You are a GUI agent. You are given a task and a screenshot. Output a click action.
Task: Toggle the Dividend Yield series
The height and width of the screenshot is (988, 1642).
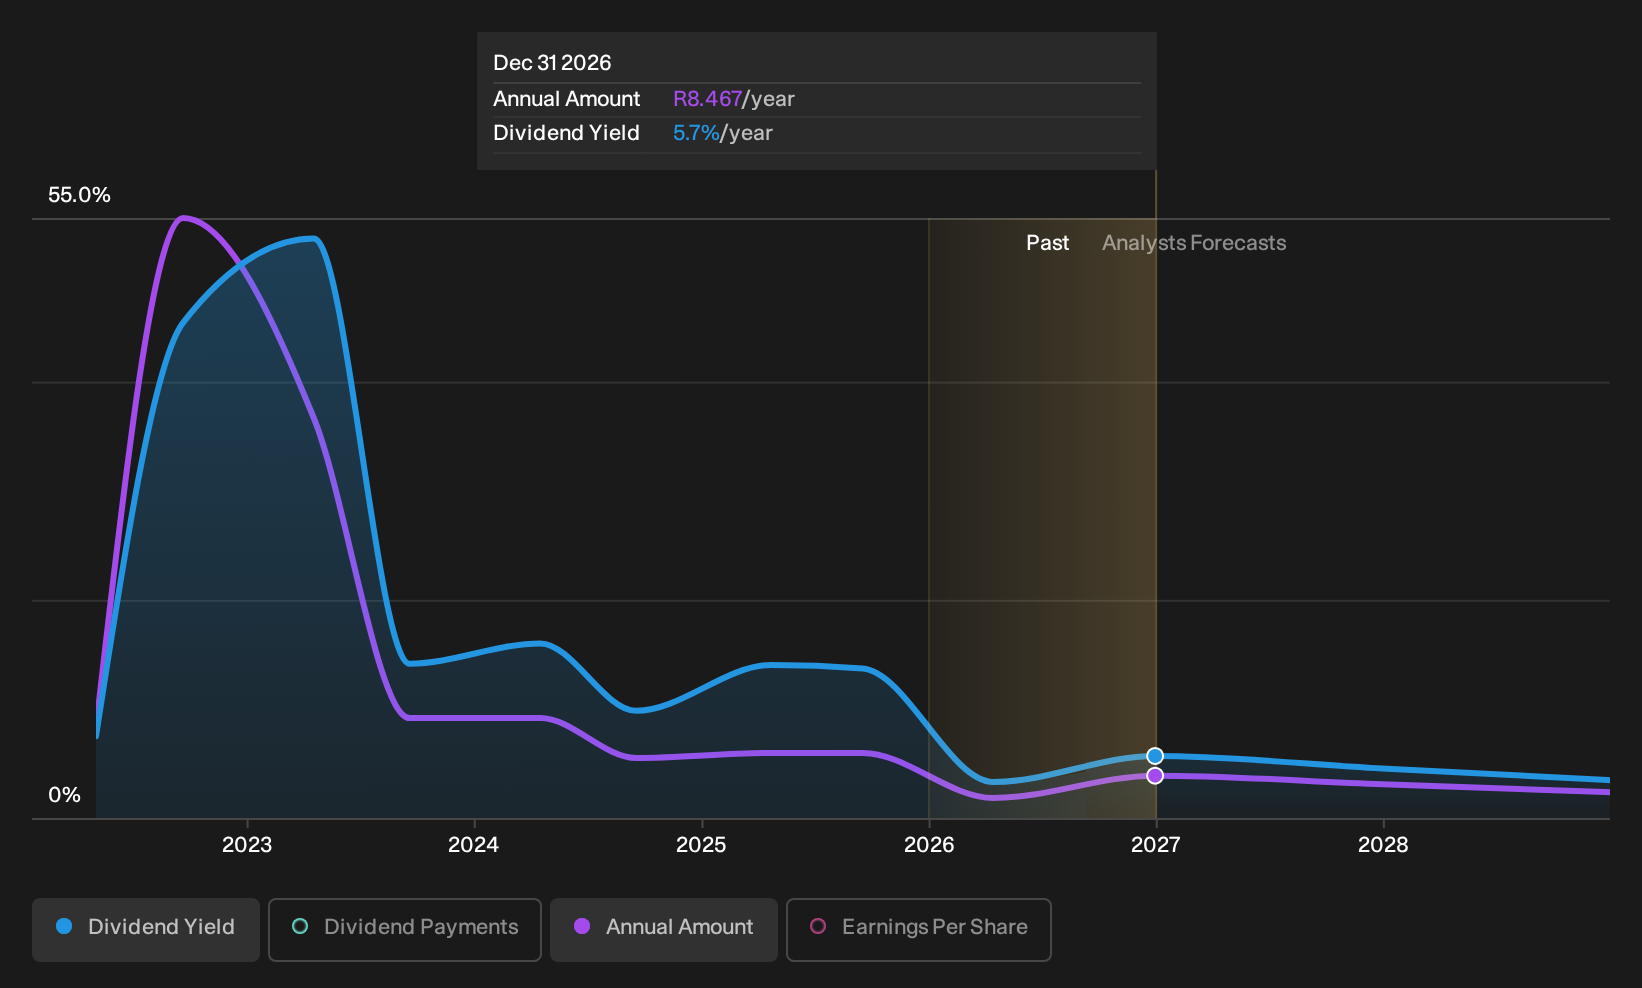[146, 929]
